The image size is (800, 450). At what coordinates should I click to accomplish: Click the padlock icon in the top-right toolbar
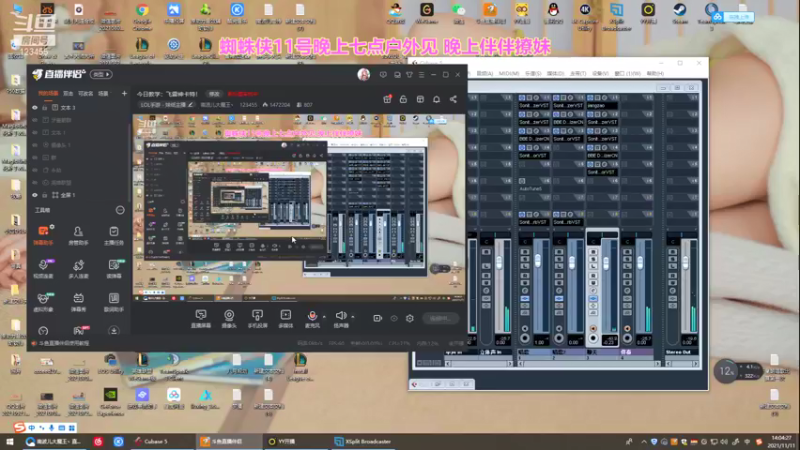tap(403, 99)
